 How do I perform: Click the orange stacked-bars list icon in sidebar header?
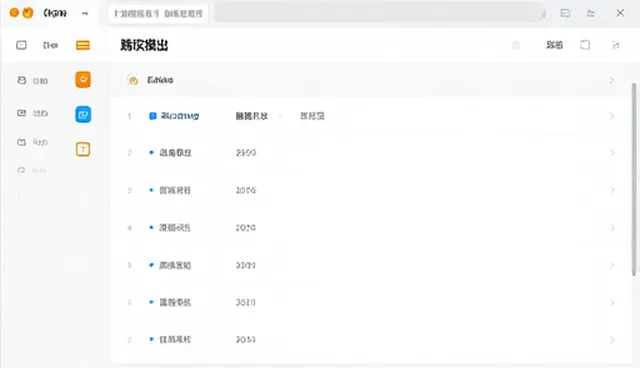point(83,45)
